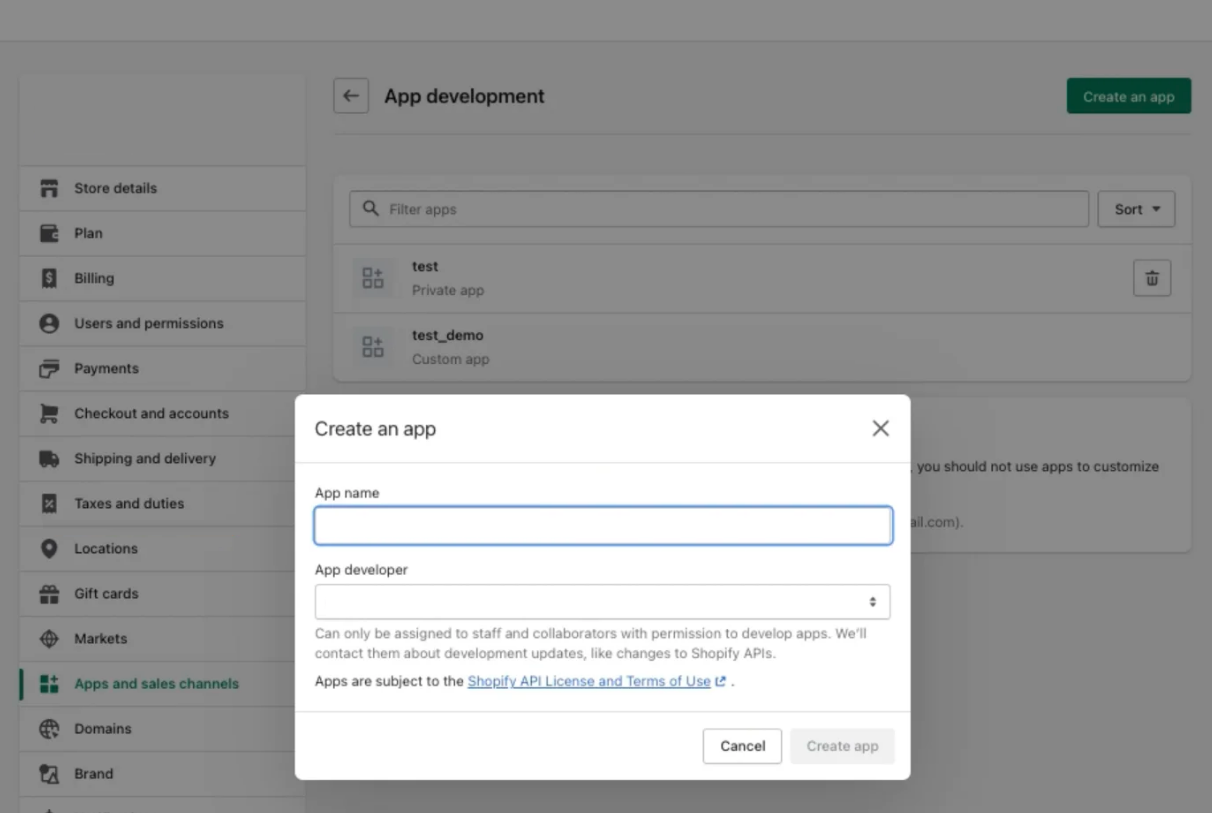Click the Shipping and delivery truck icon
The image size is (1212, 813).
[x=49, y=458]
